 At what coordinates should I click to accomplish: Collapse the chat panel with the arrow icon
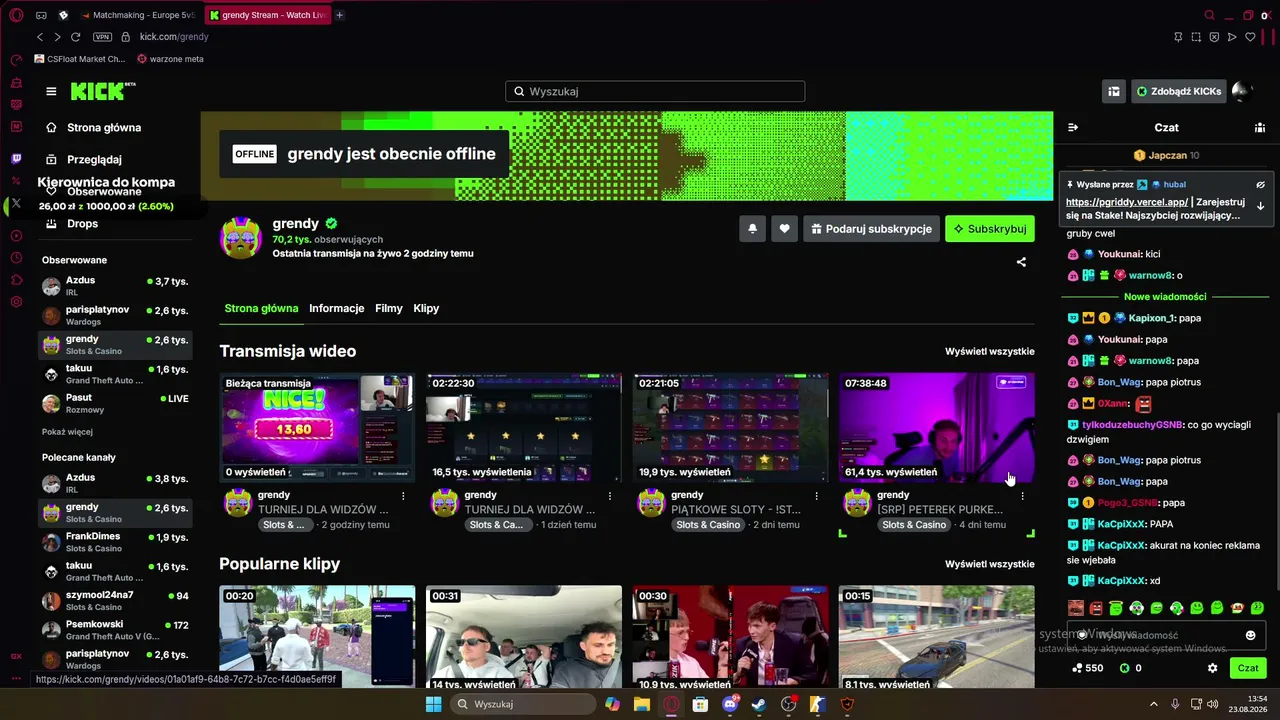coord(1073,127)
